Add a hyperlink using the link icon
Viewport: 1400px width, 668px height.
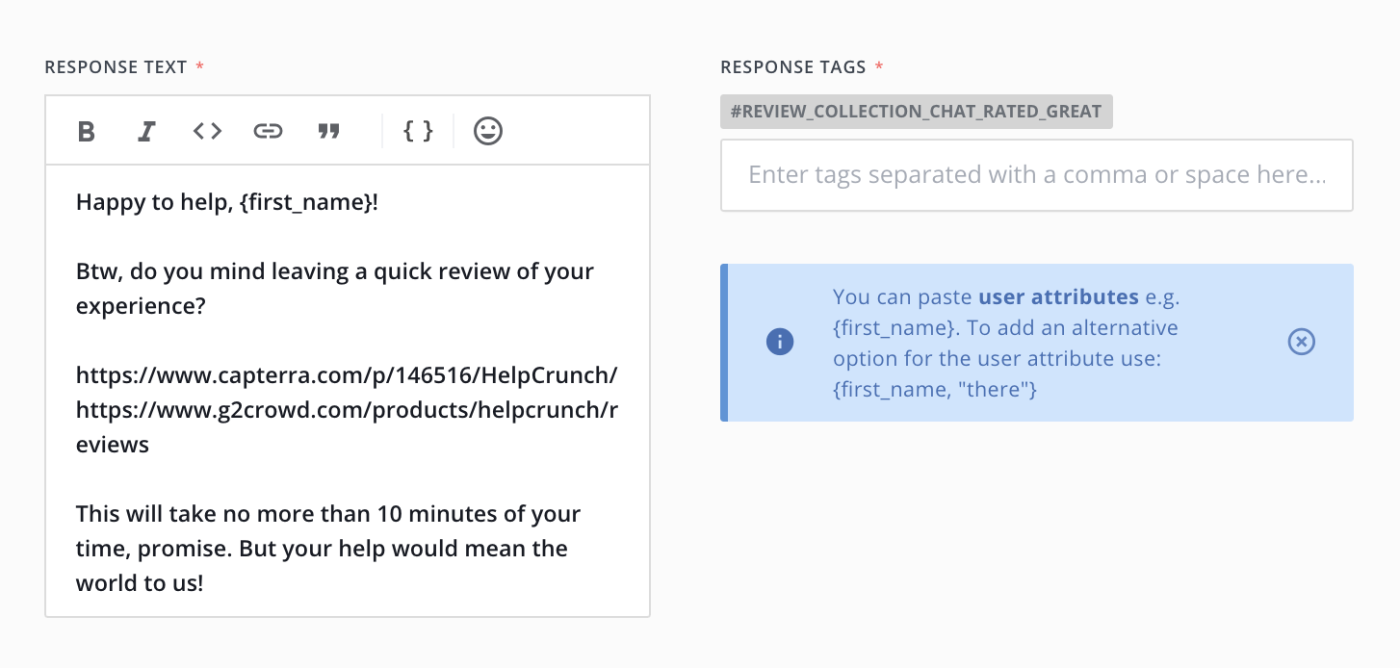tap(268, 131)
